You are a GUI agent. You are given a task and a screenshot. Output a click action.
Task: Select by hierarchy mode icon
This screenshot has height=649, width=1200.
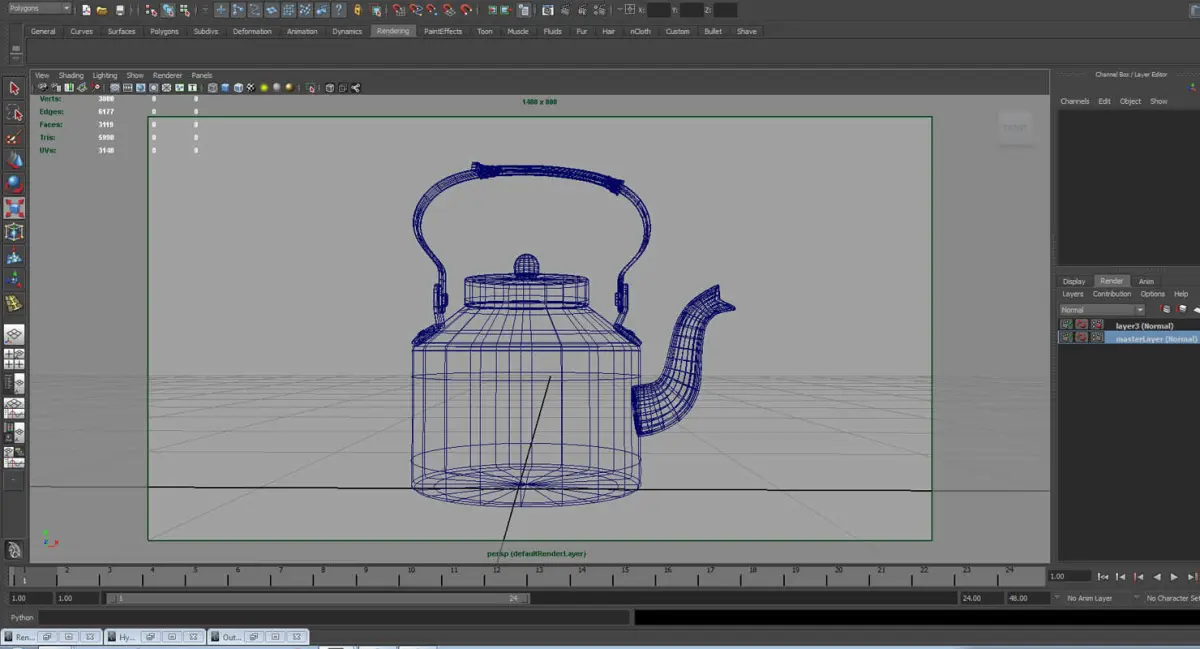(x=151, y=10)
